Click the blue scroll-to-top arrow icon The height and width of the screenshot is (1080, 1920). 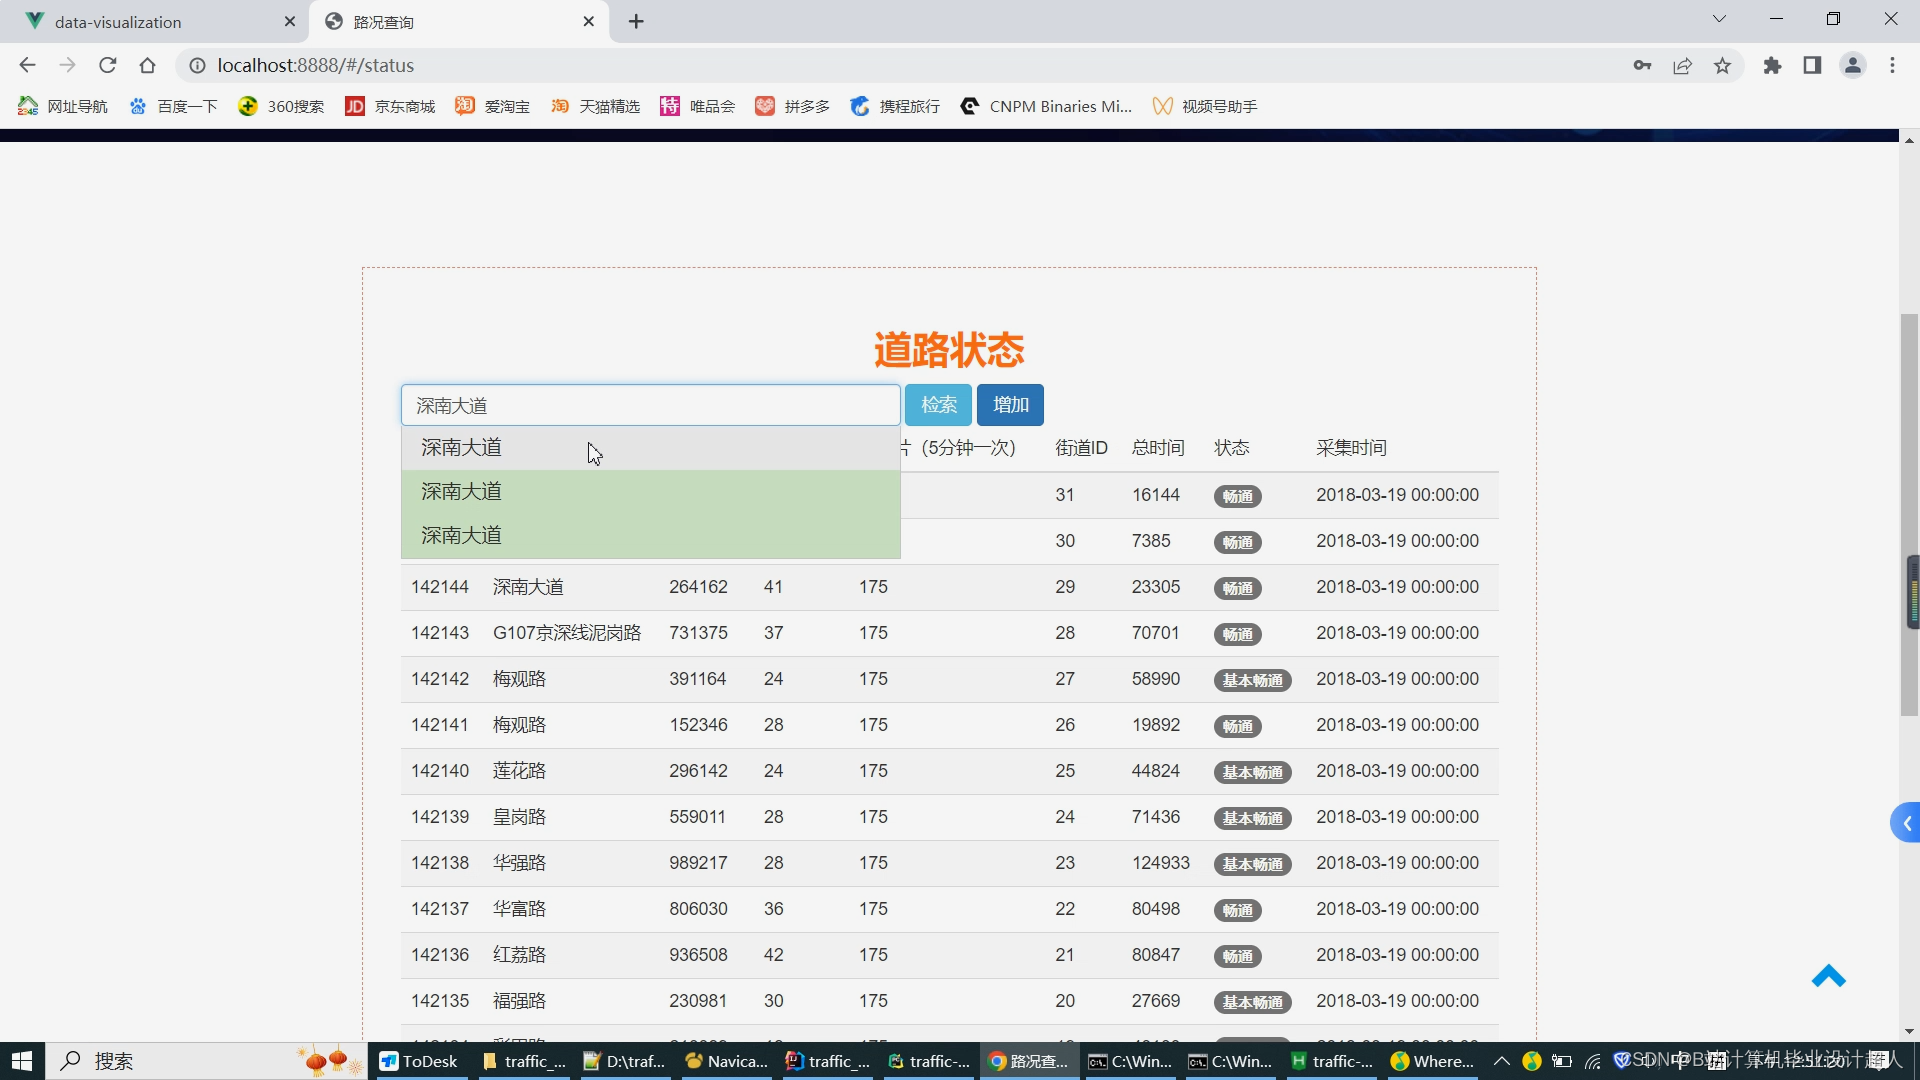(x=1828, y=976)
